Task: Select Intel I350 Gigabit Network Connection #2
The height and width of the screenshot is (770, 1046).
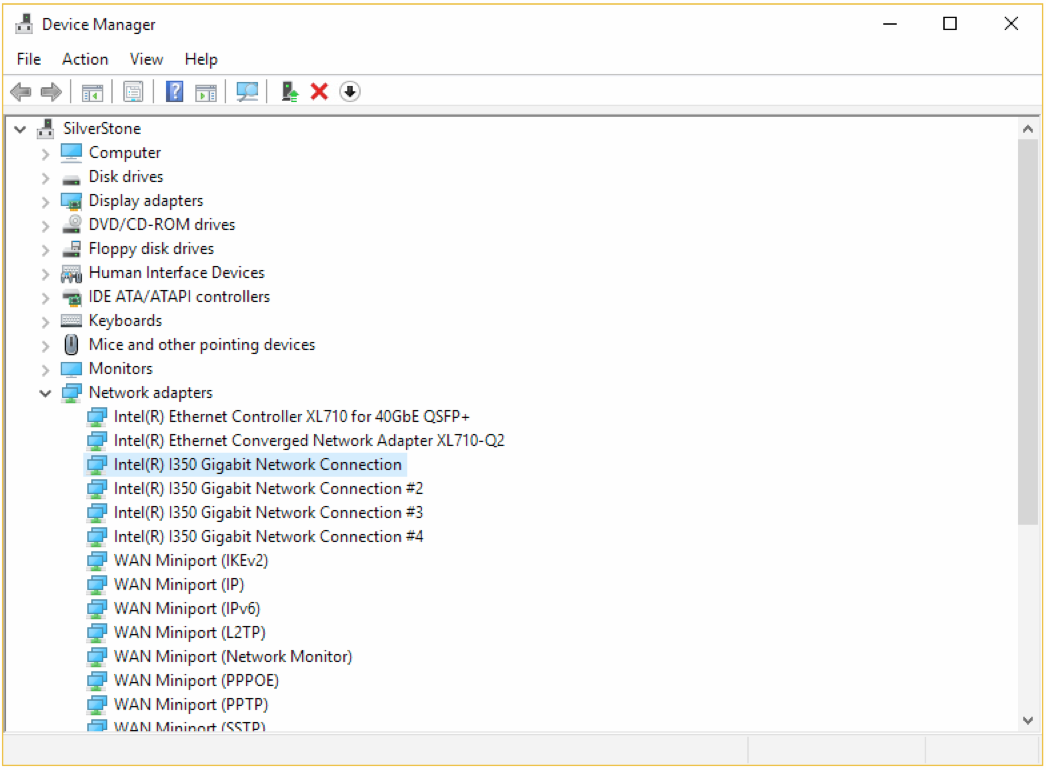Action: click(x=268, y=489)
